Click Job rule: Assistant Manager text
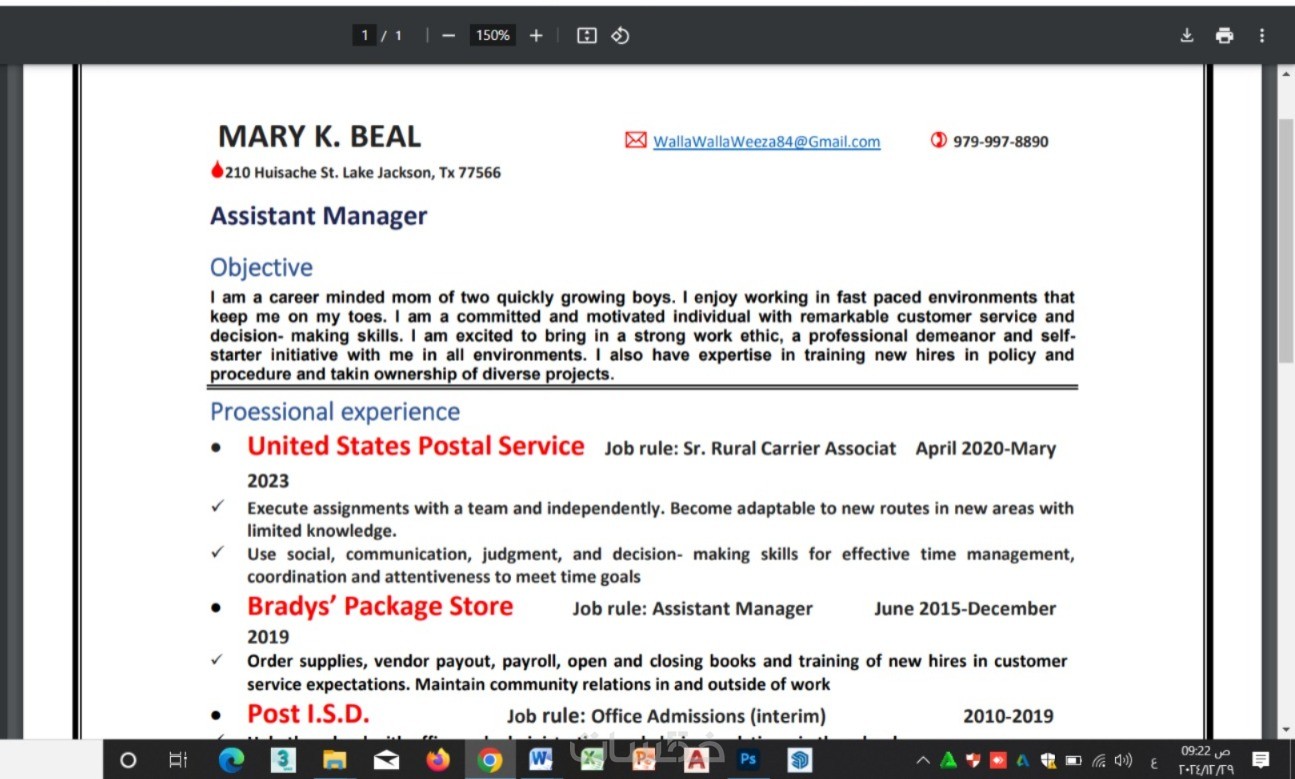1295x779 pixels. 692,609
